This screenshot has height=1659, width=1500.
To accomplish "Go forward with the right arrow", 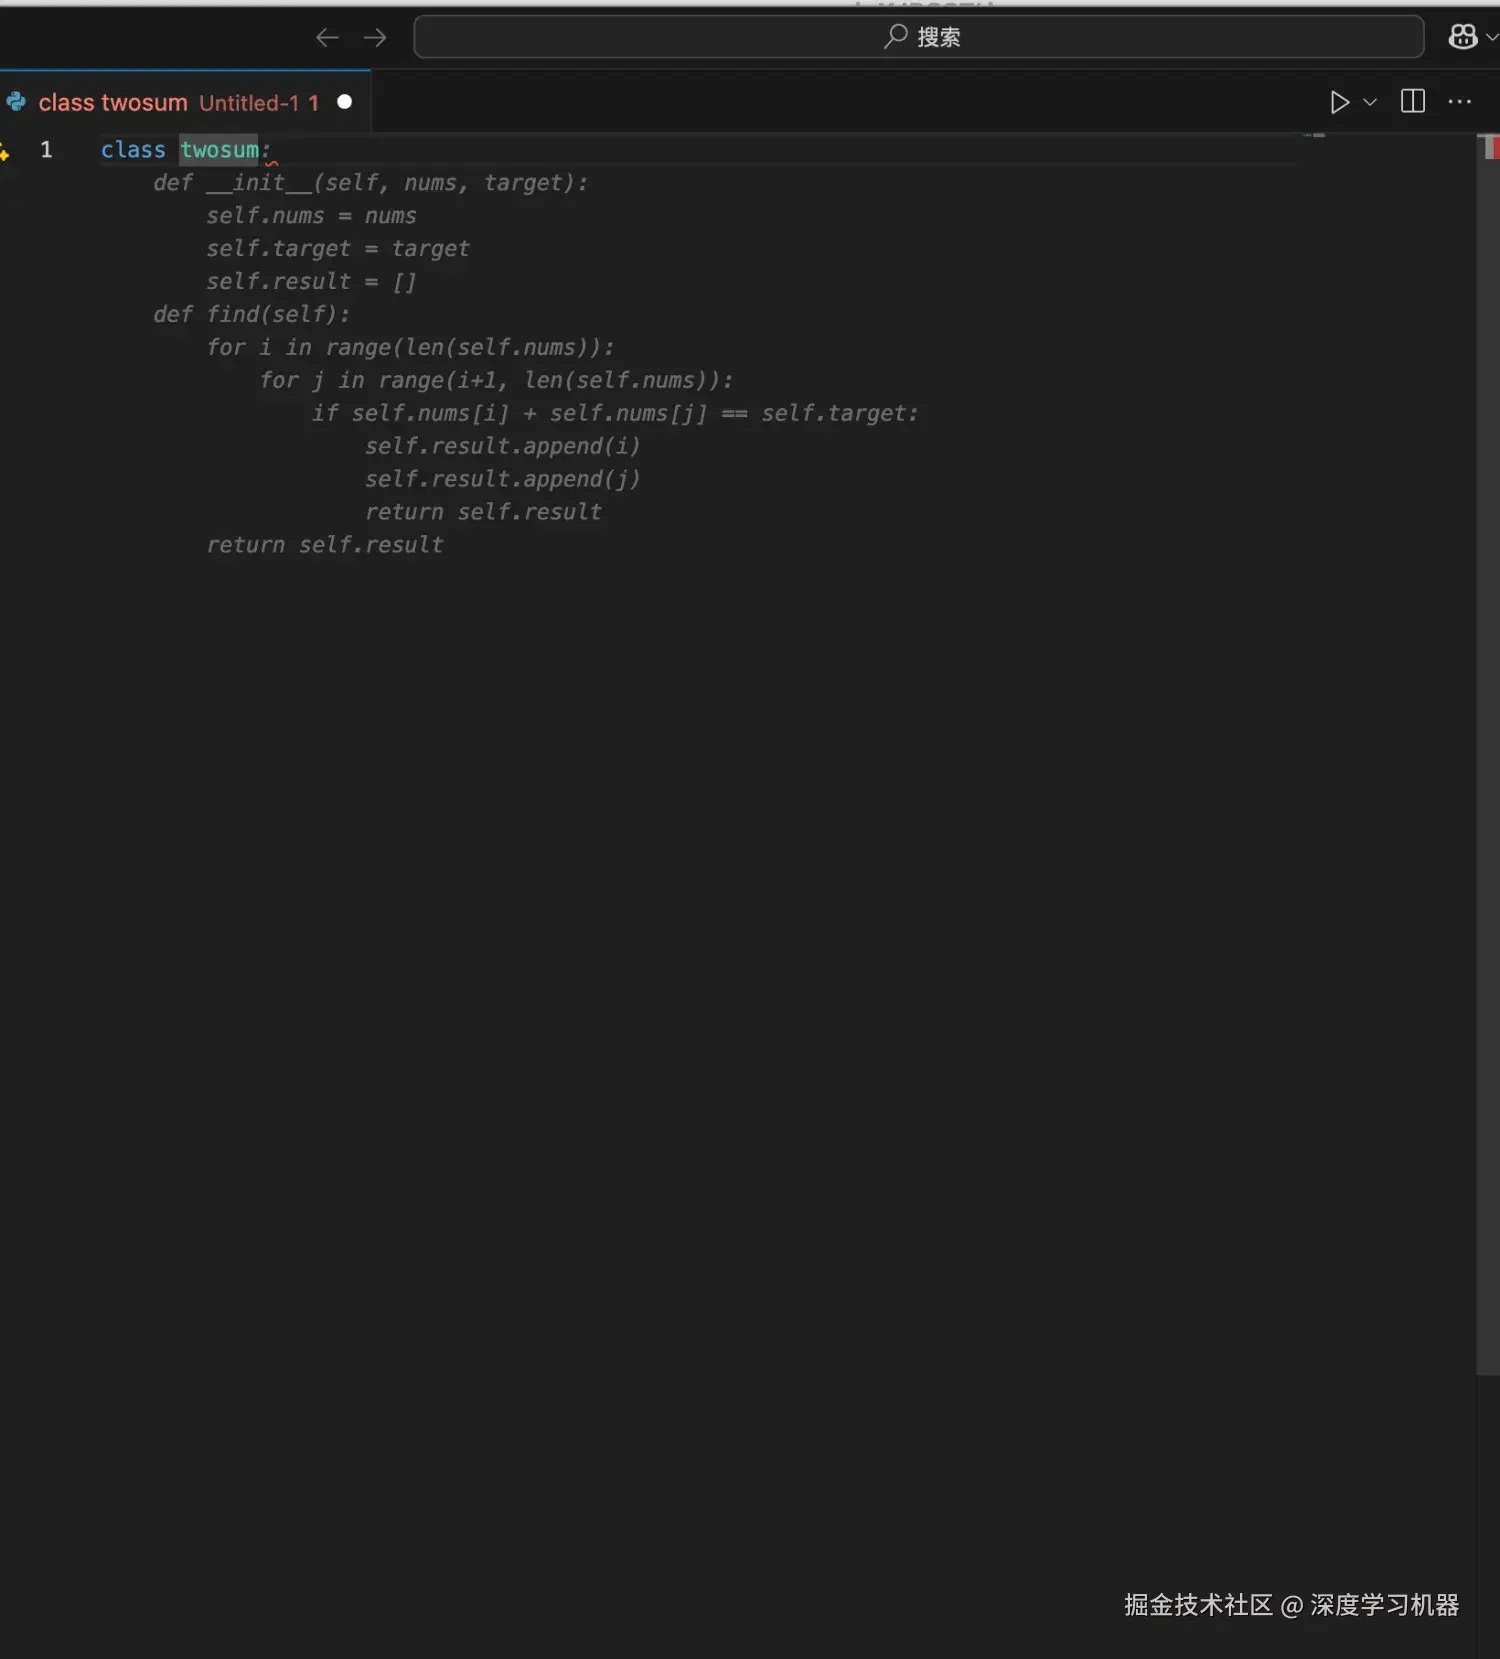I will pyautogui.click(x=375, y=37).
